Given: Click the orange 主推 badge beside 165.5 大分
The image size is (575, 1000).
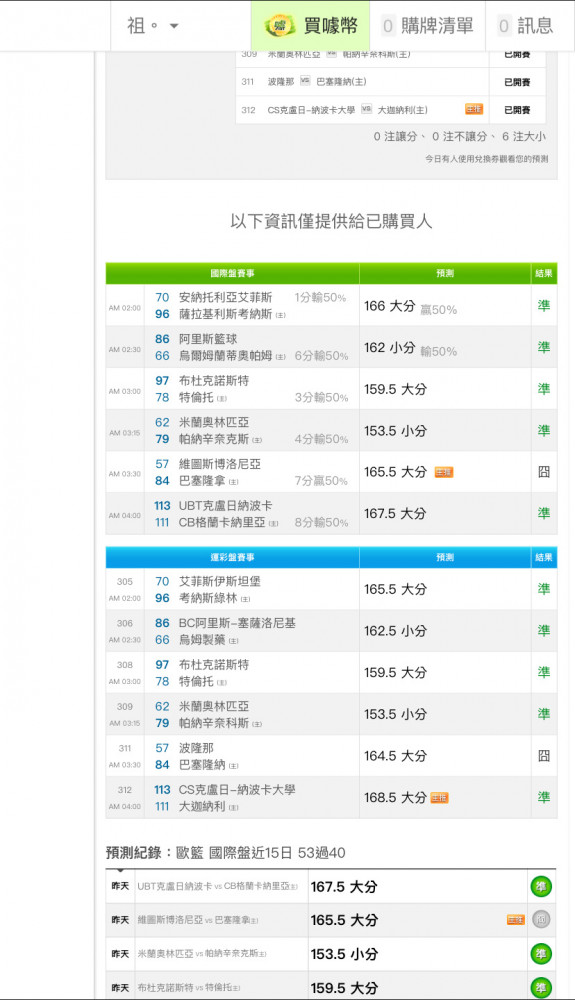Looking at the screenshot, I should [x=444, y=473].
